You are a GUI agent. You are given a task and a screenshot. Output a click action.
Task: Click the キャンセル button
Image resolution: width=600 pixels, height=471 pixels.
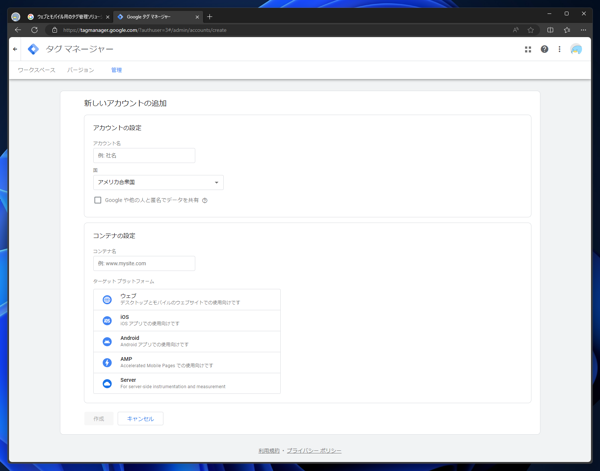pos(140,419)
